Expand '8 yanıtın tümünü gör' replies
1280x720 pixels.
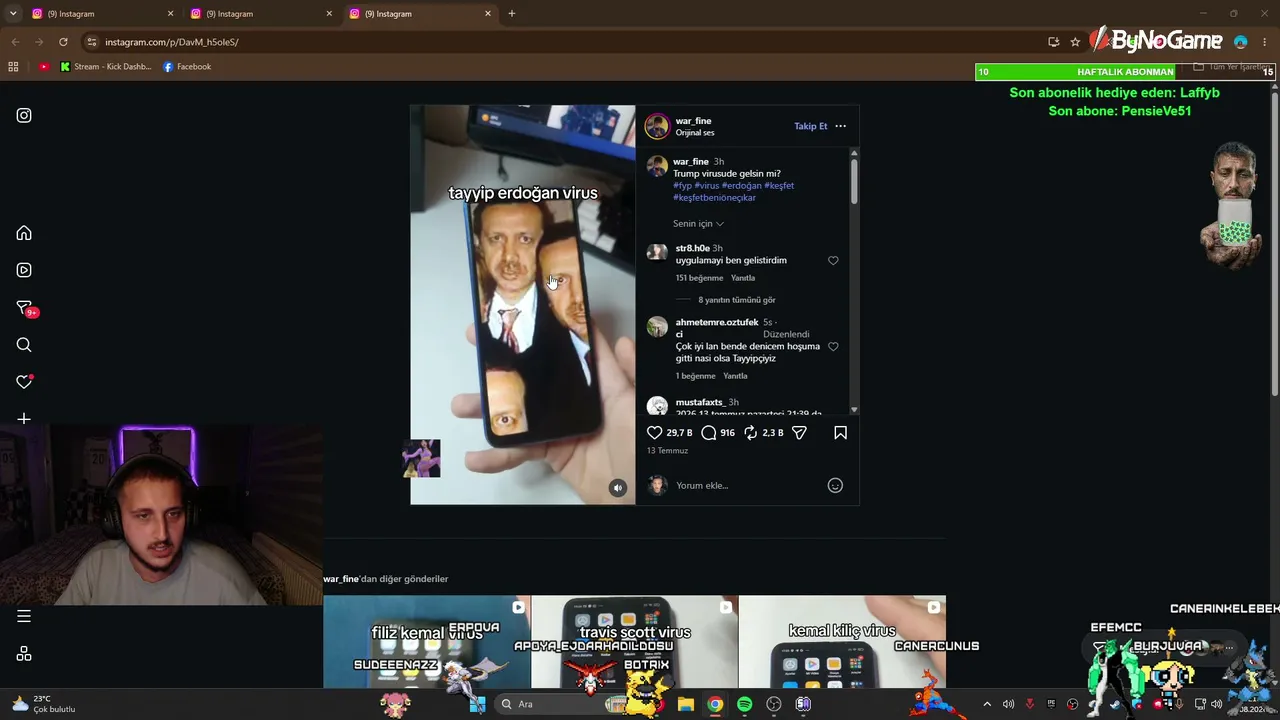pos(737,300)
